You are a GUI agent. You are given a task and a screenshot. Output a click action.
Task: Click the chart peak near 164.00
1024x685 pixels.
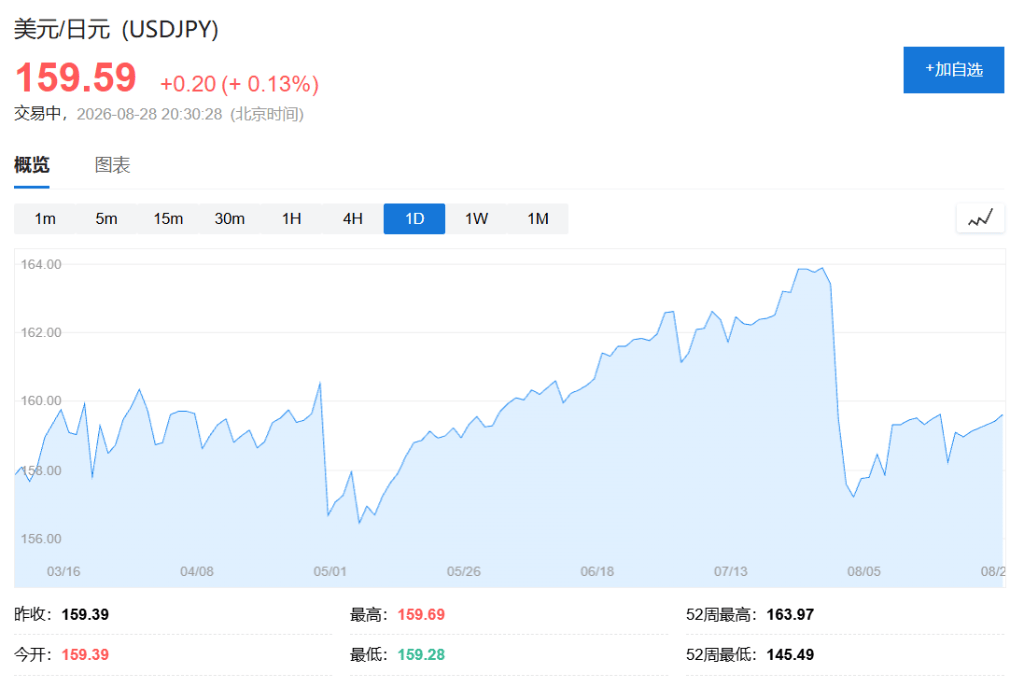[822, 268]
